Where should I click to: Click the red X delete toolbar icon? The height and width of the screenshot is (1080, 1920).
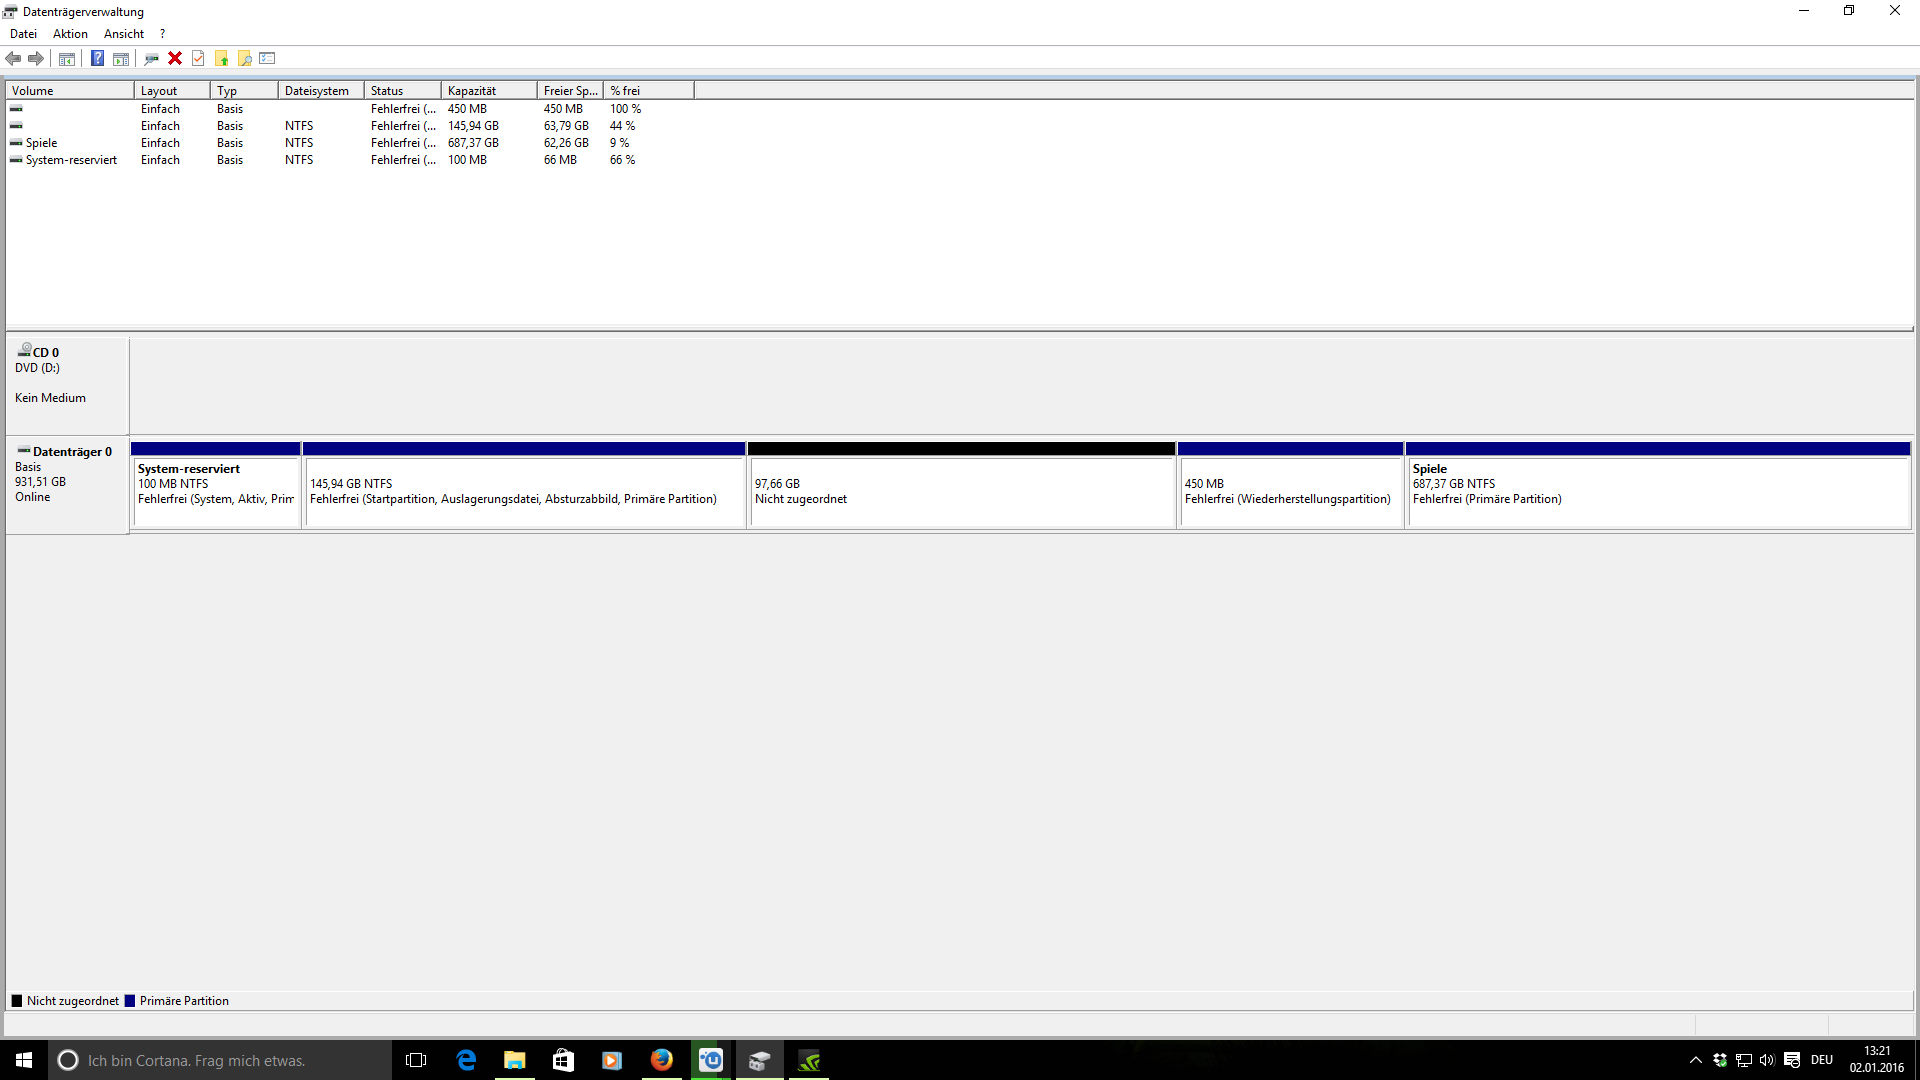(175, 58)
